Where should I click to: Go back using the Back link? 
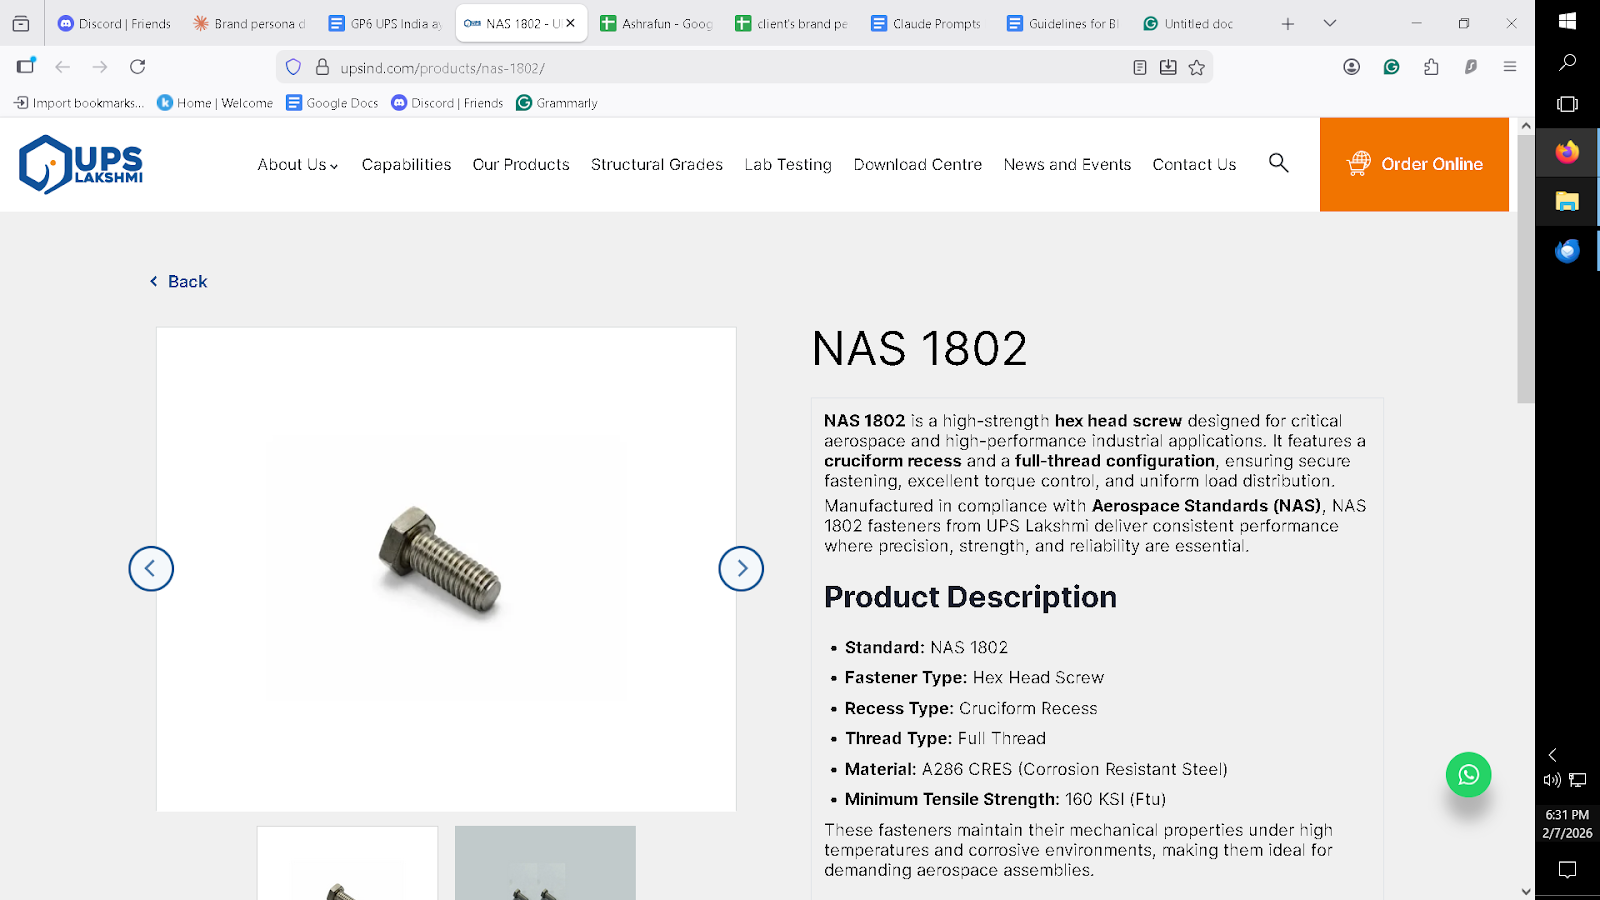click(x=179, y=282)
